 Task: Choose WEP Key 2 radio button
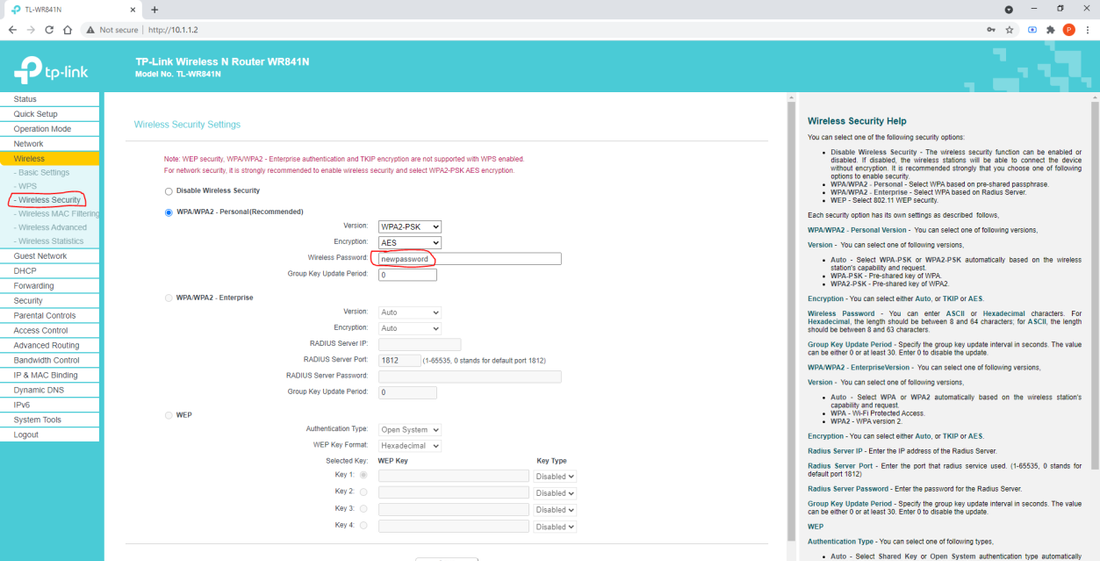click(x=363, y=492)
